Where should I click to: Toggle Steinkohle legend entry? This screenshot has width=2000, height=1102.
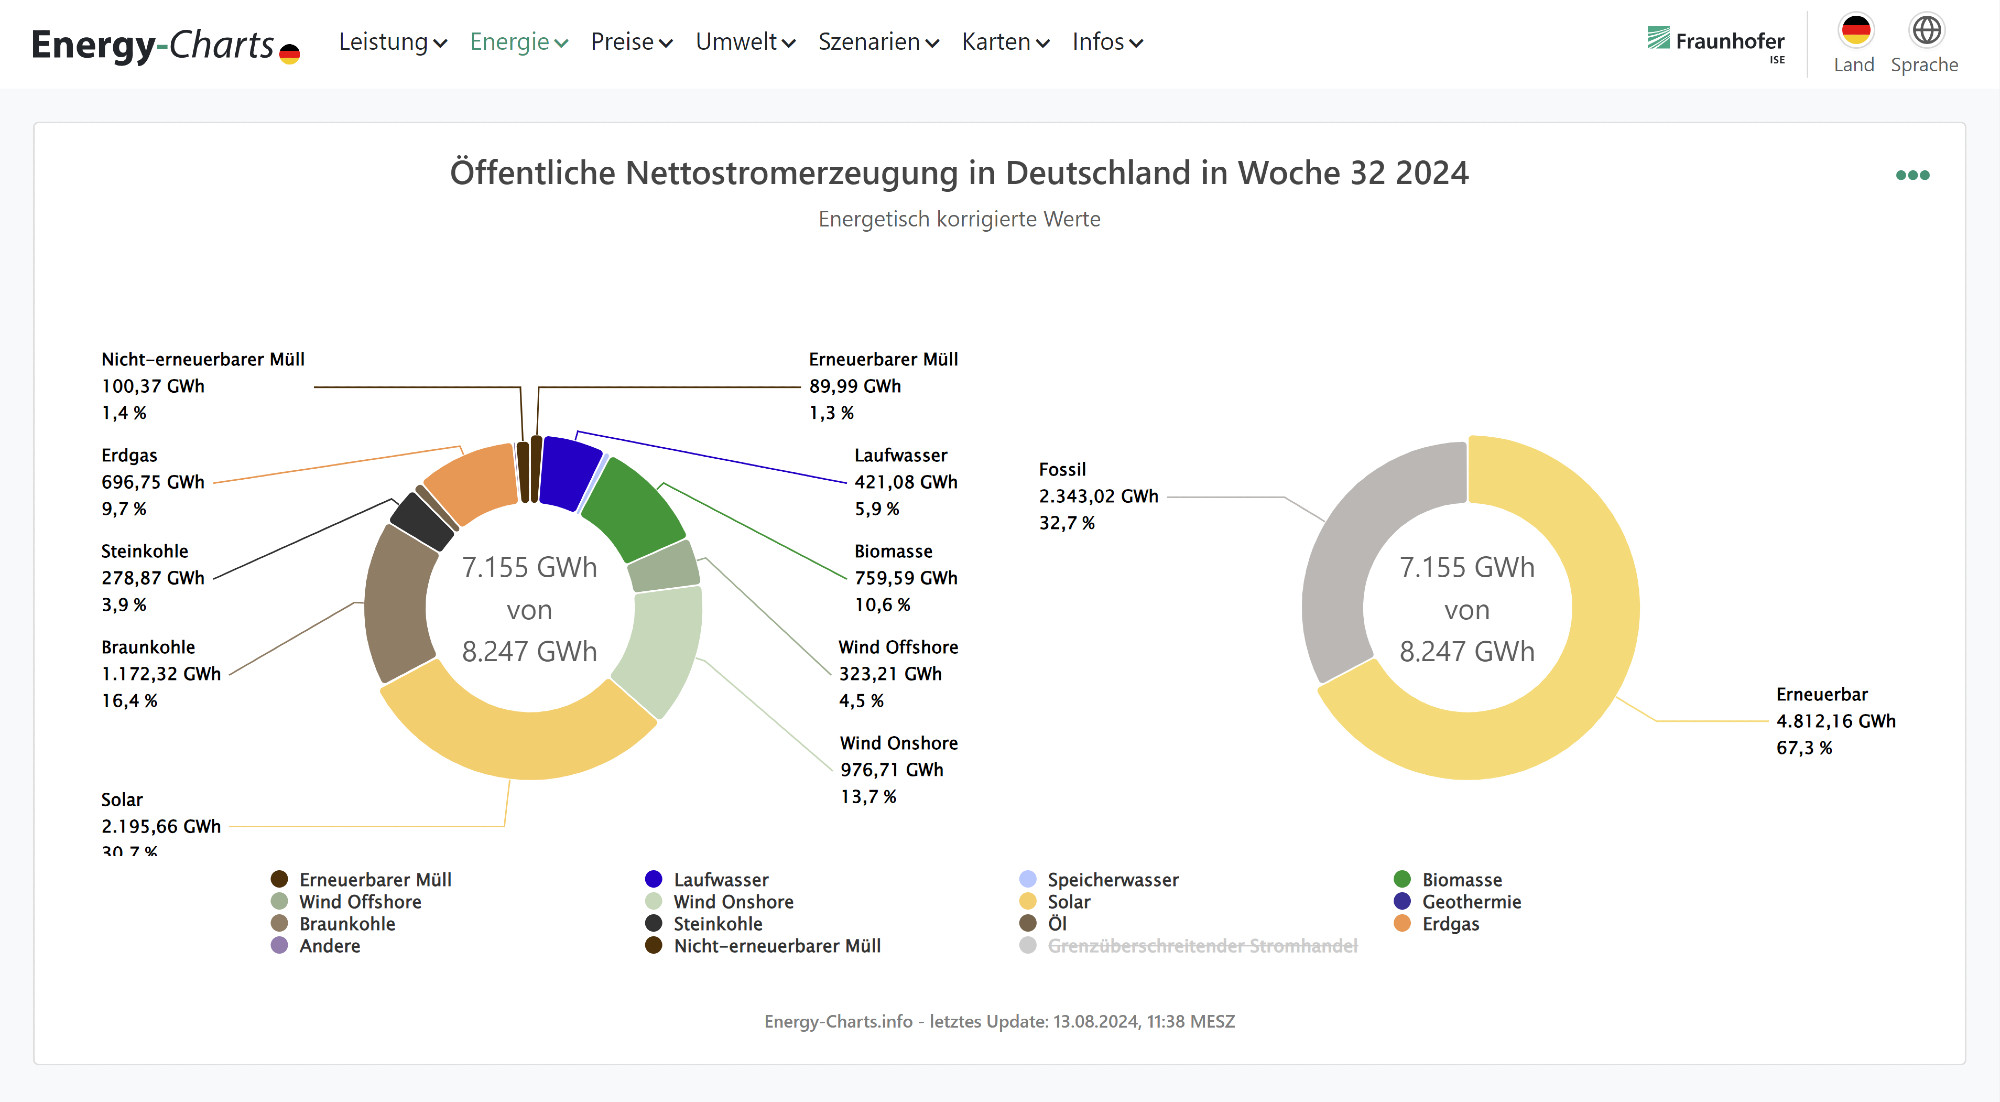pos(704,924)
